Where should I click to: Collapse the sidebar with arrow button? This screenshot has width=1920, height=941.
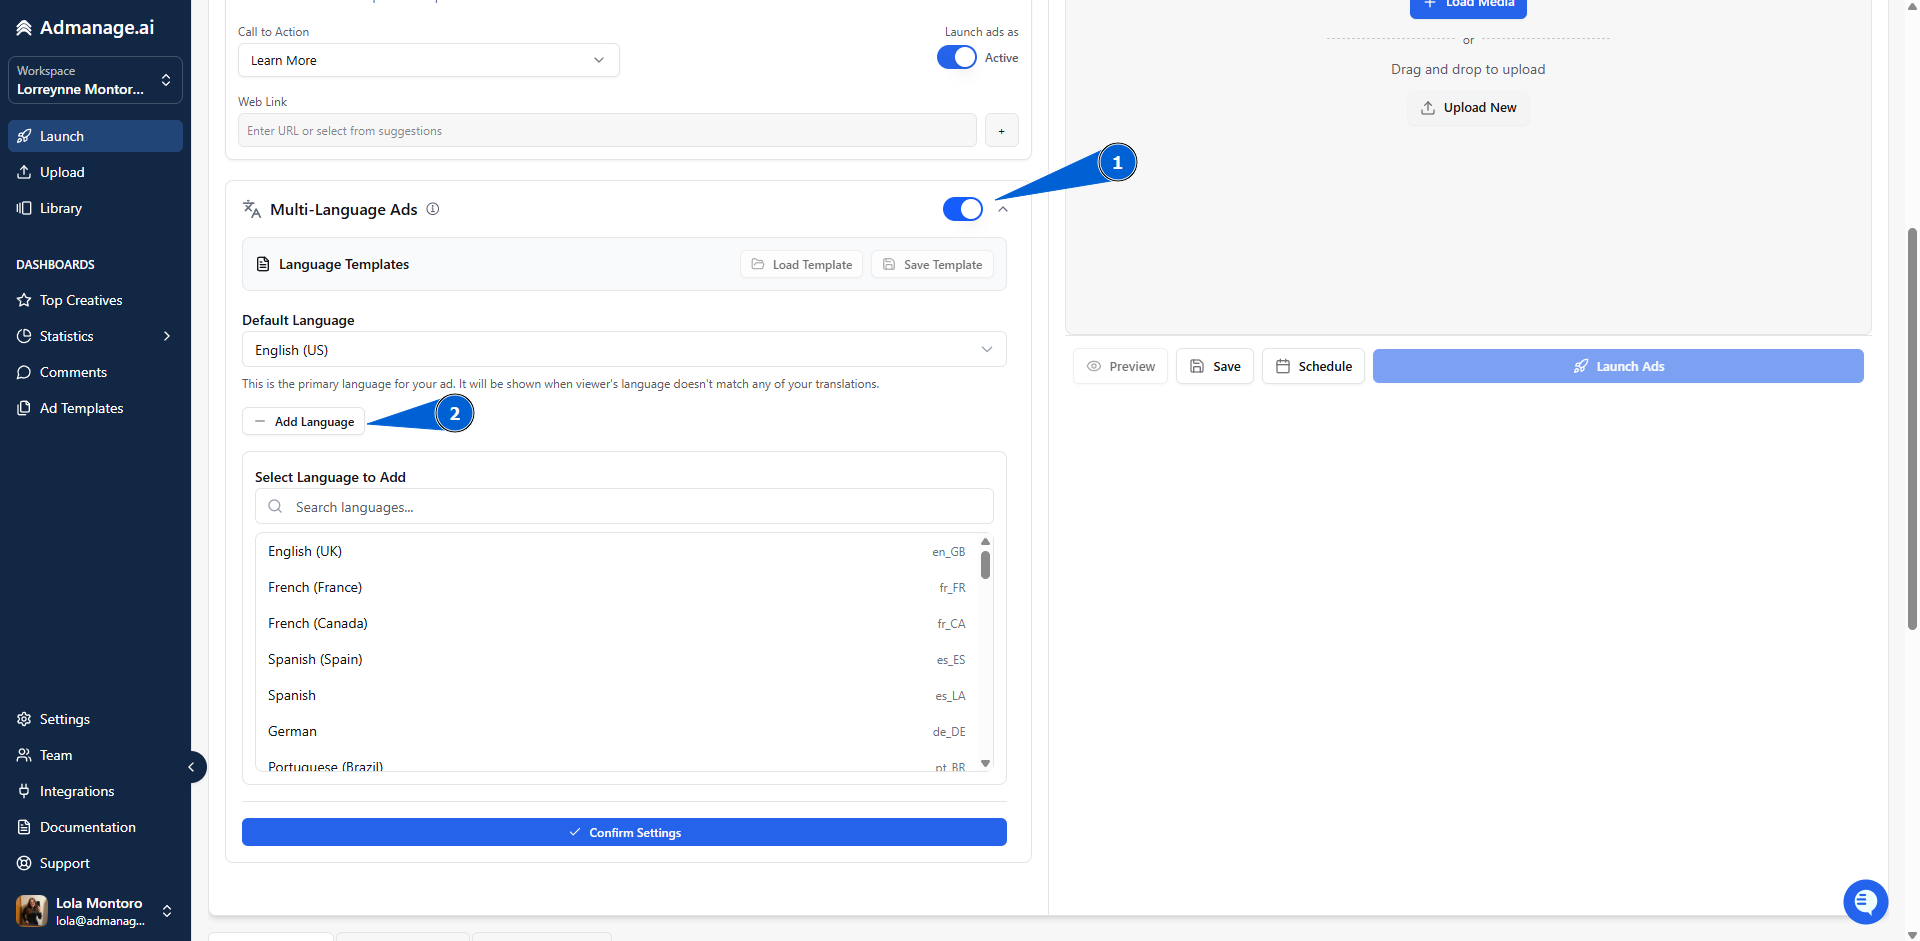pos(191,767)
